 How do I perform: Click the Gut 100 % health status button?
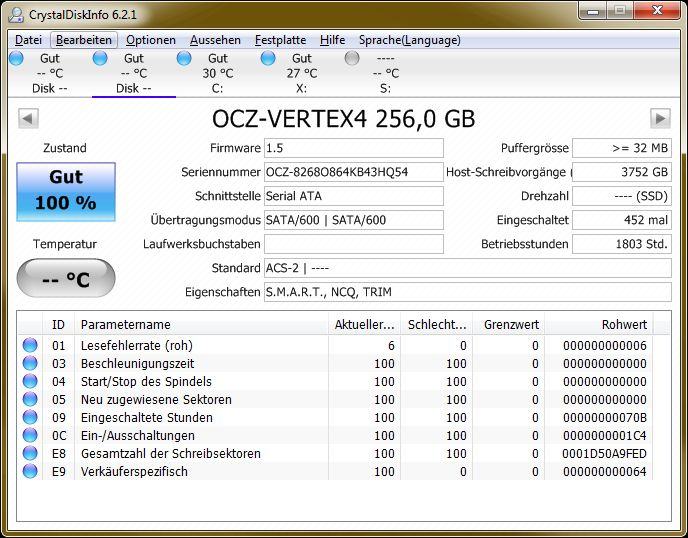pyautogui.click(x=66, y=192)
